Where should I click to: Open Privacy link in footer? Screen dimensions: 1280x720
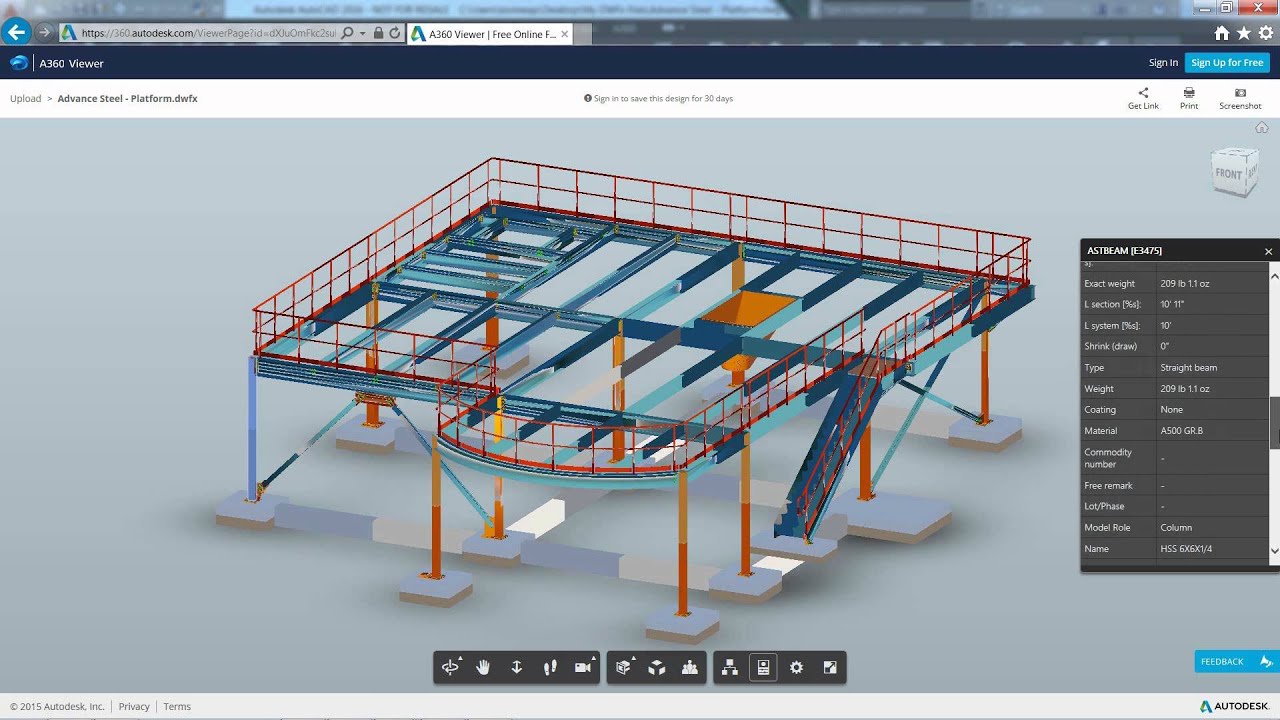point(134,706)
